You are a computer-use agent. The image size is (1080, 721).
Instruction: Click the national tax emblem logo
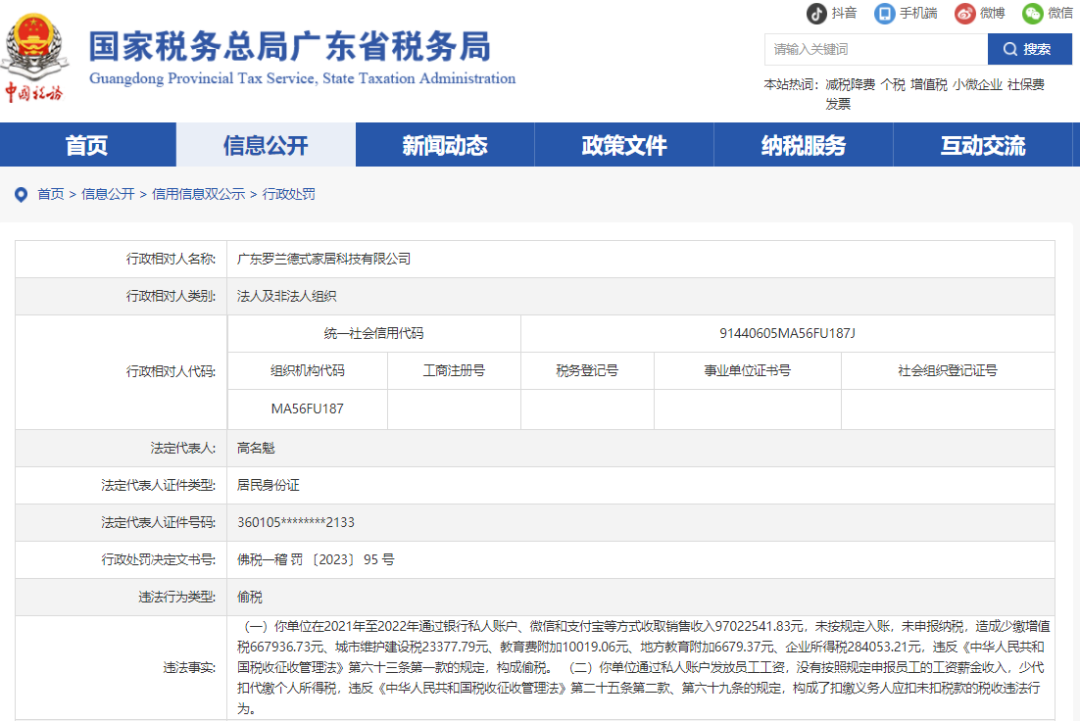pyautogui.click(x=34, y=58)
